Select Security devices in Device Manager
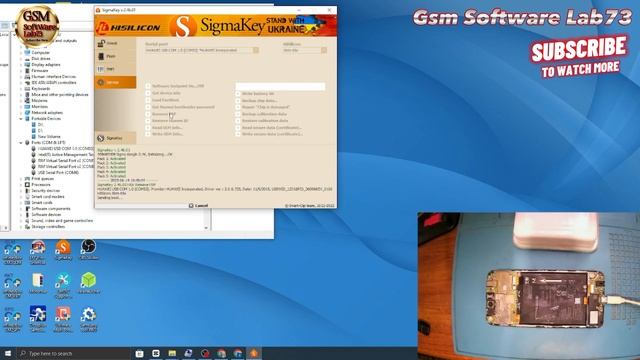This screenshot has height=360, width=640. (45, 191)
